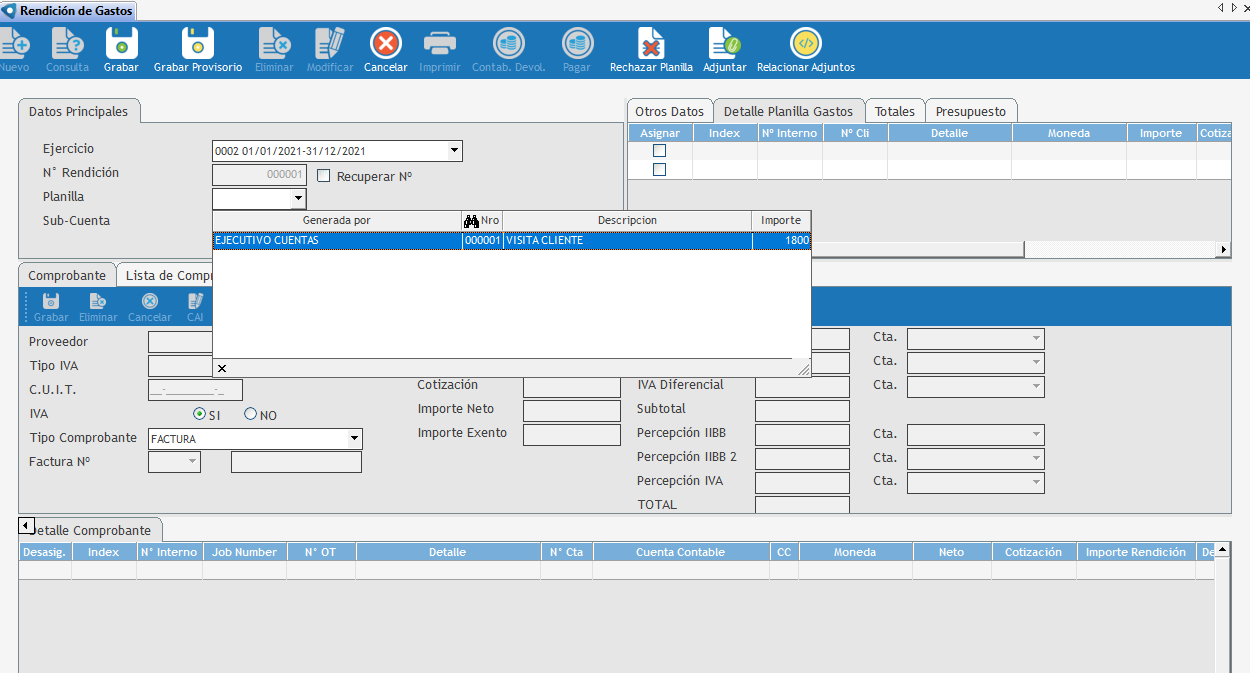Enable the Recuperar Nº checkbox

pos(323,176)
